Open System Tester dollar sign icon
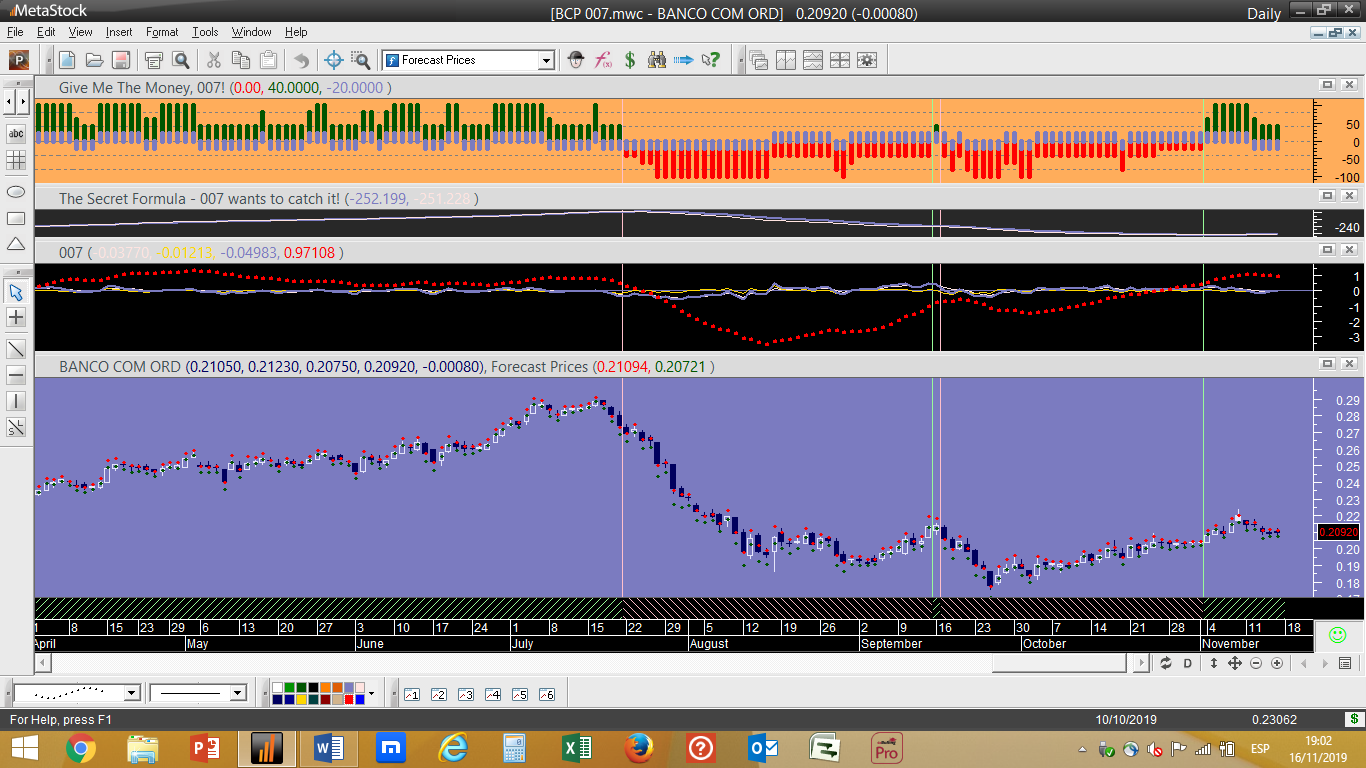 click(630, 60)
